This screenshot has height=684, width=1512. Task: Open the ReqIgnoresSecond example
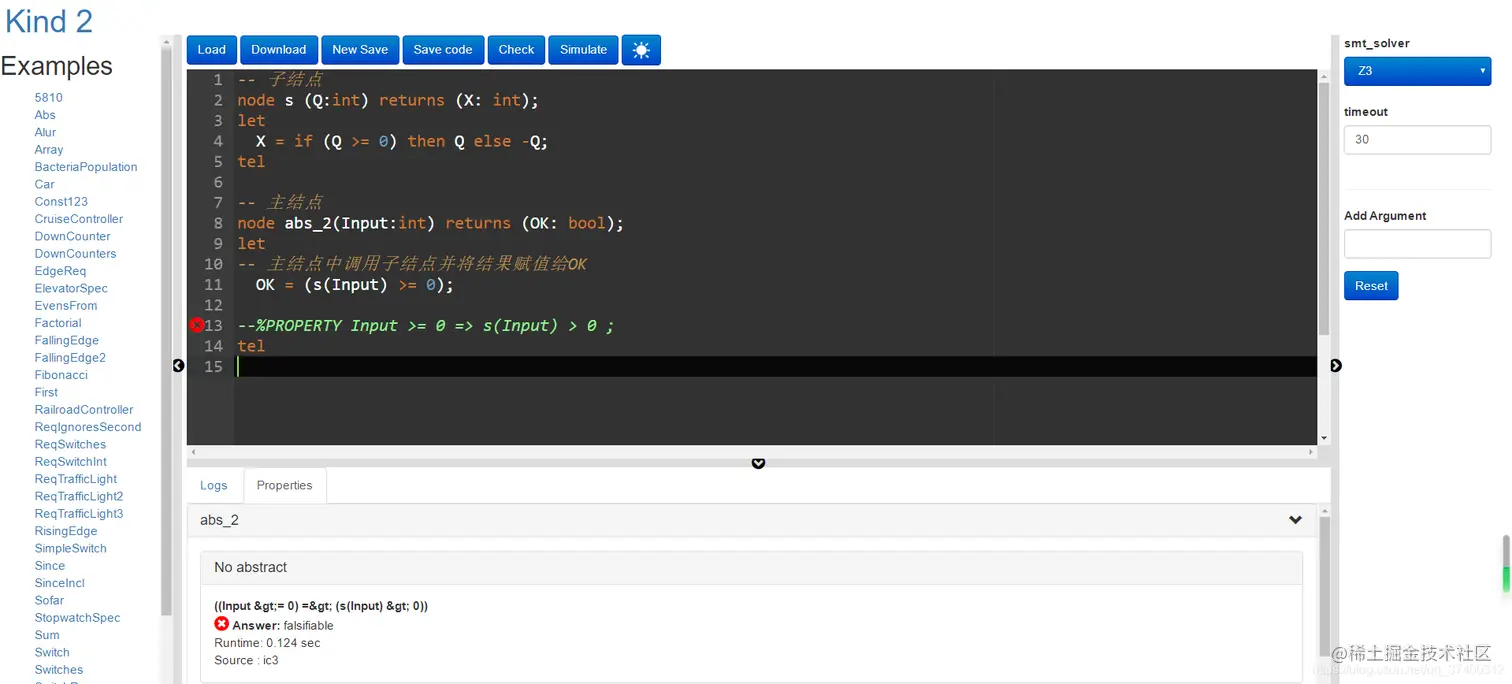[x=88, y=427]
